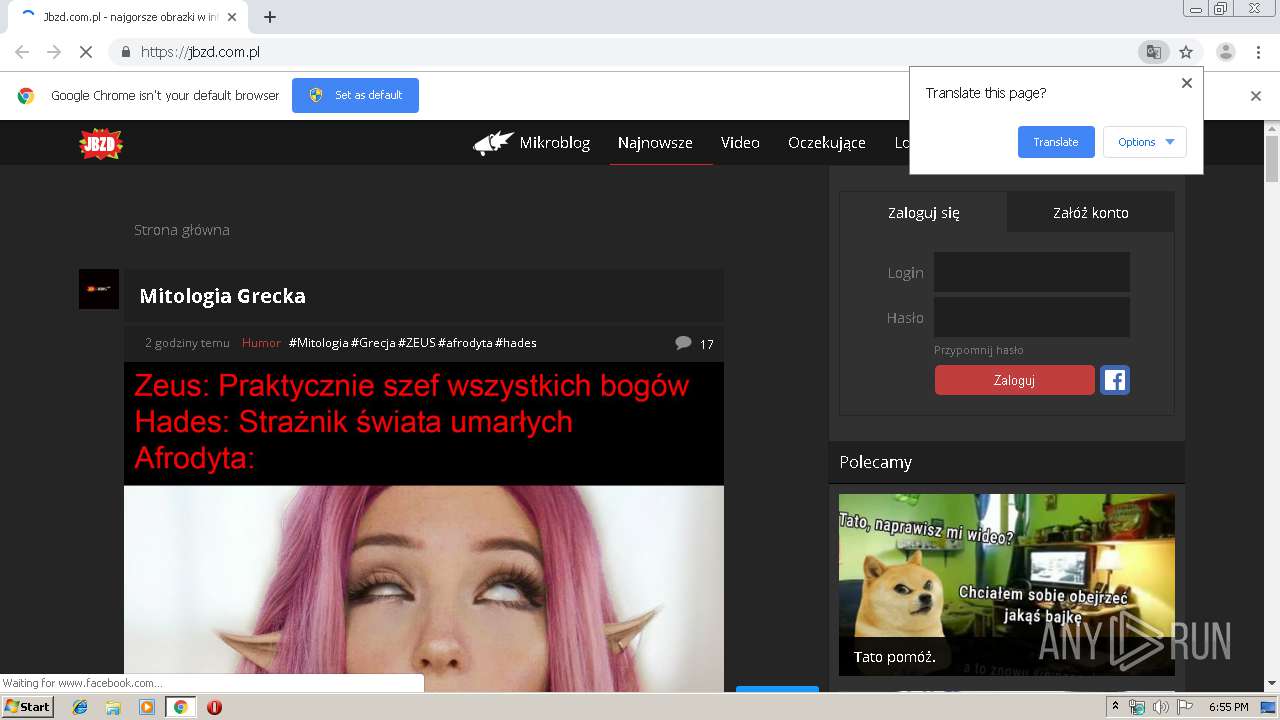The width and height of the screenshot is (1280, 720).
Task: Open the Chrome profile avatar icon
Action: click(x=1225, y=52)
